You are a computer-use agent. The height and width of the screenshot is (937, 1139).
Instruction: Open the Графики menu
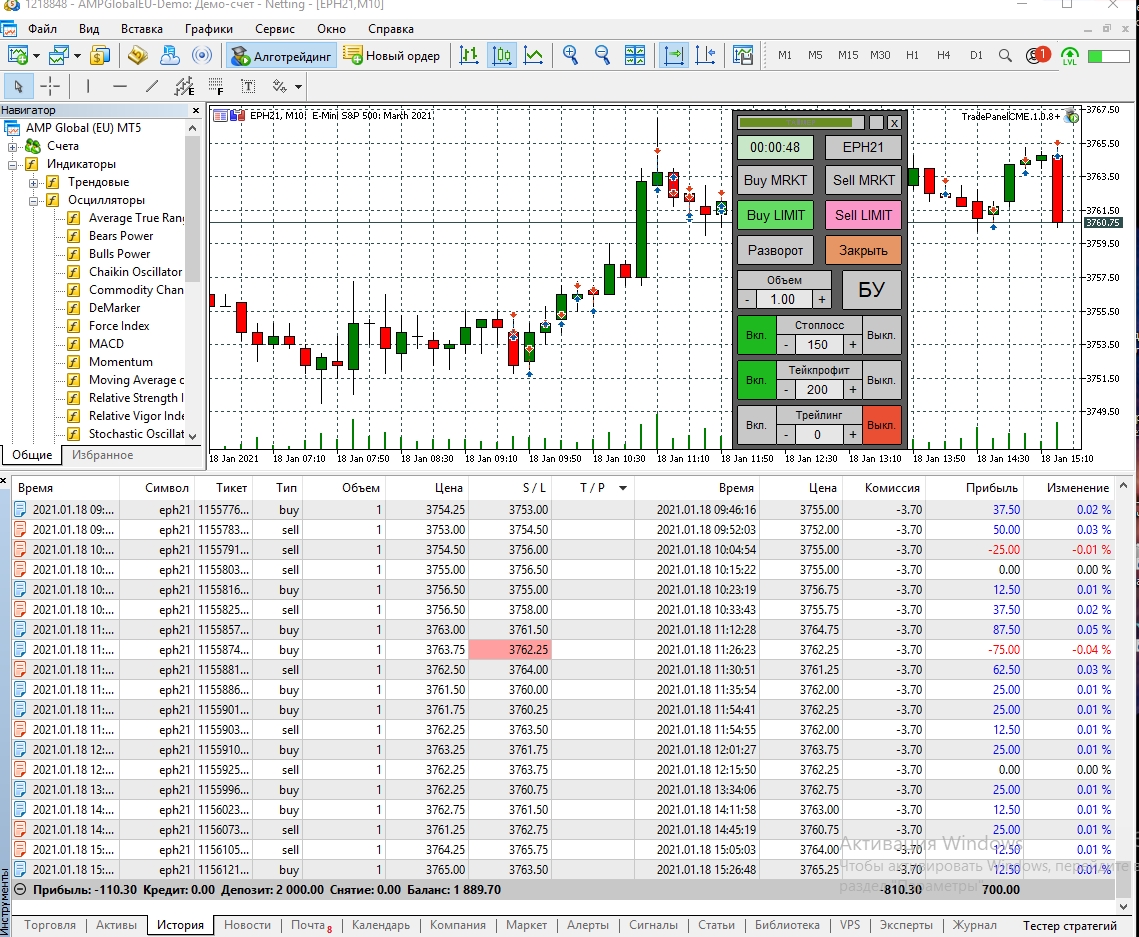point(208,29)
